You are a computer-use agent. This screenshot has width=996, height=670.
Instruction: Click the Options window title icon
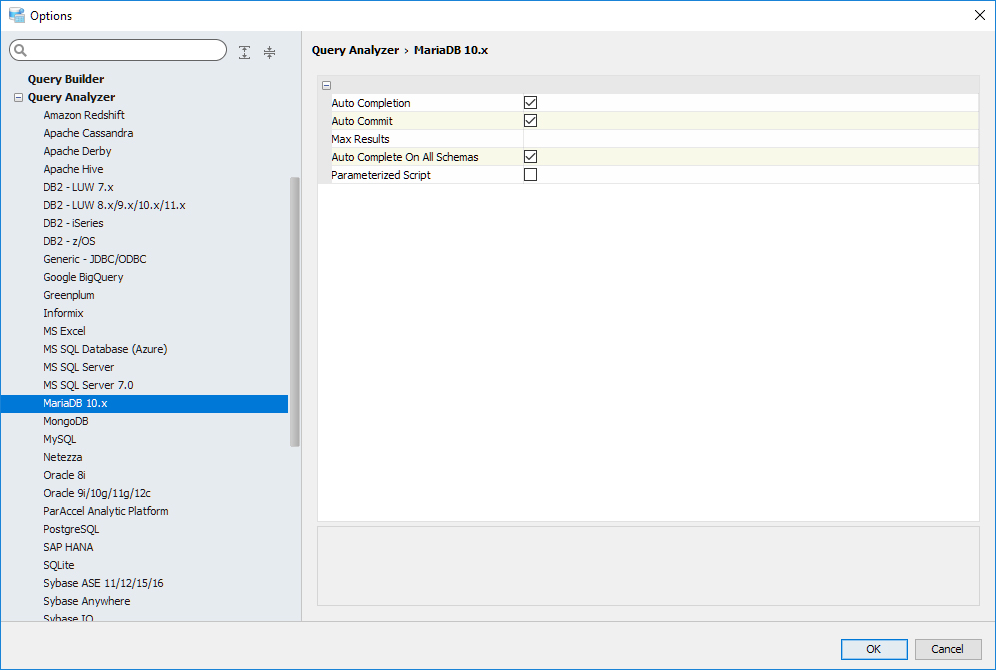16,15
